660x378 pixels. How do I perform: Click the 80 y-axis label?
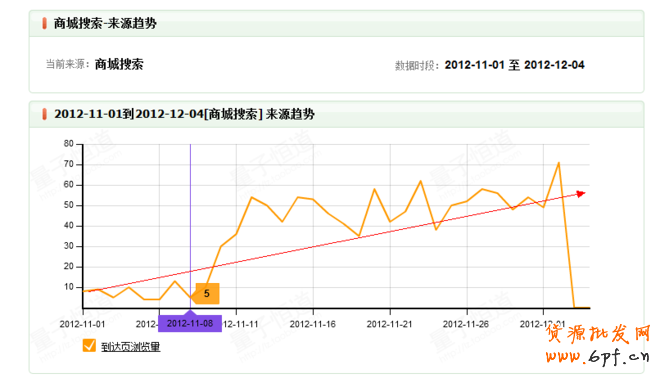tap(69, 144)
